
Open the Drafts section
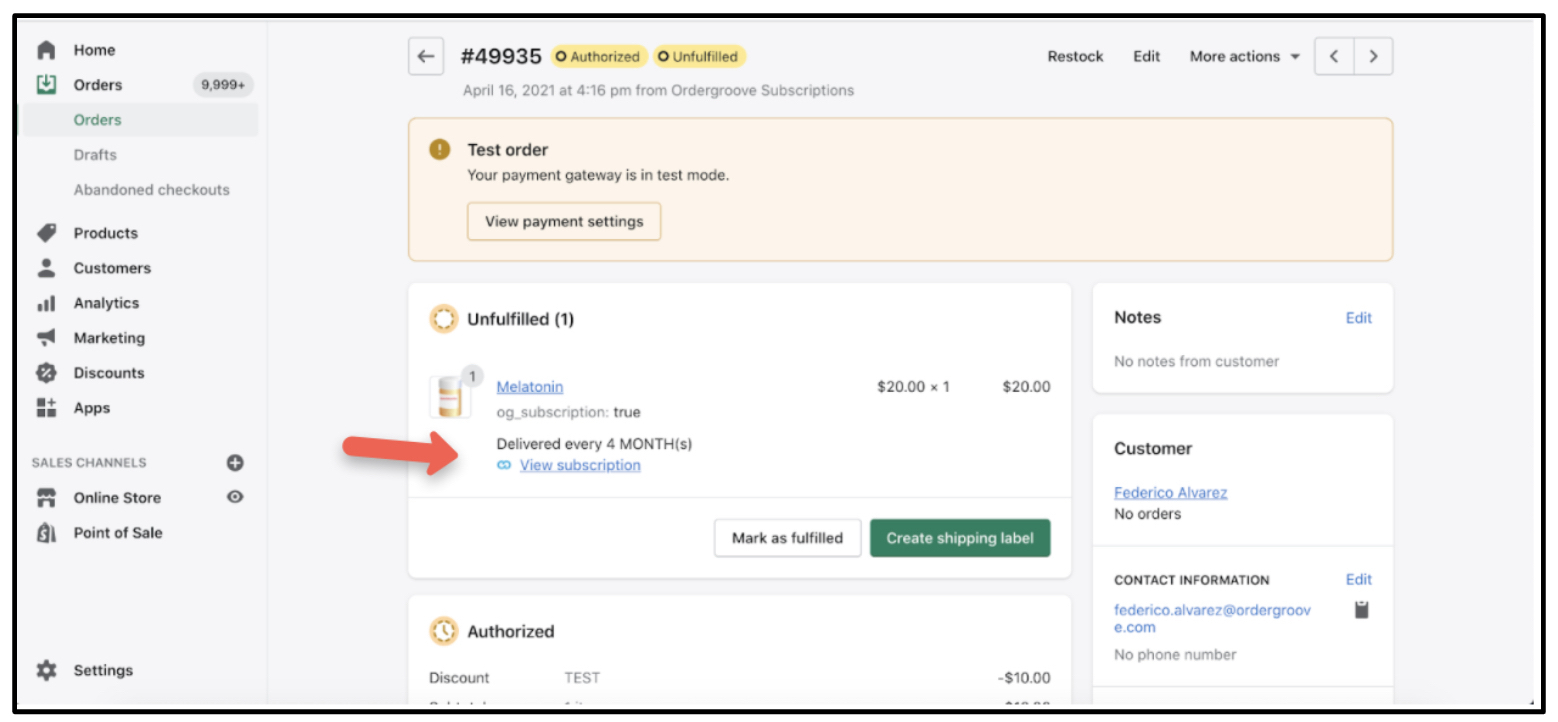click(x=95, y=154)
